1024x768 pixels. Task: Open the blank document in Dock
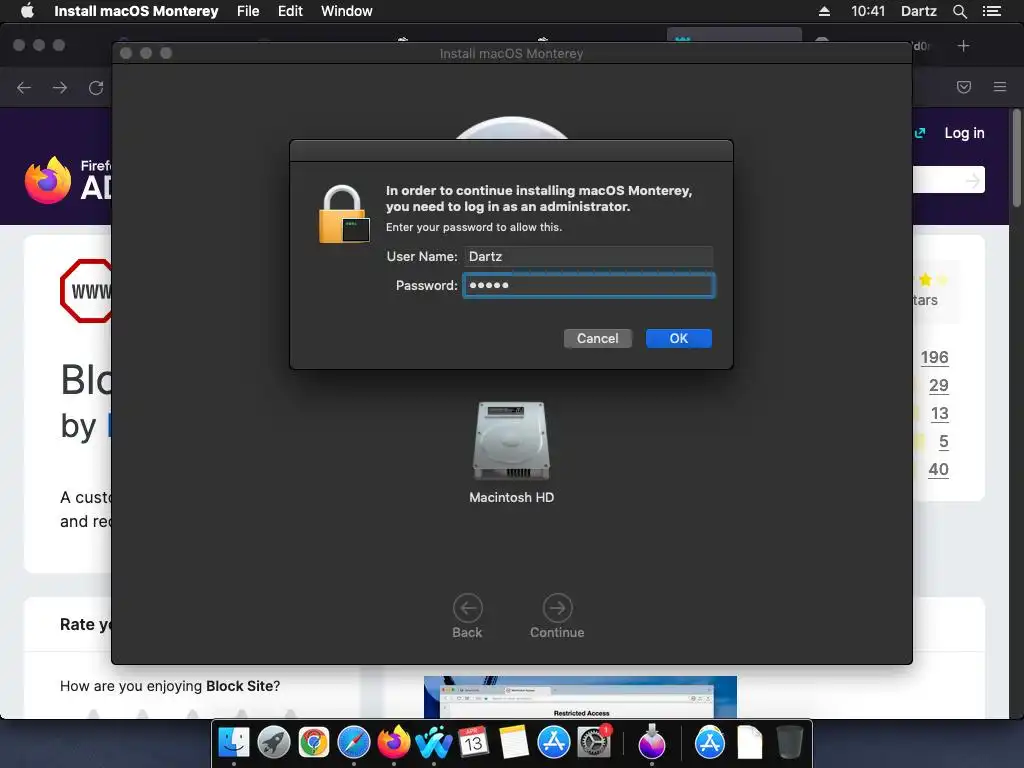(x=750, y=743)
